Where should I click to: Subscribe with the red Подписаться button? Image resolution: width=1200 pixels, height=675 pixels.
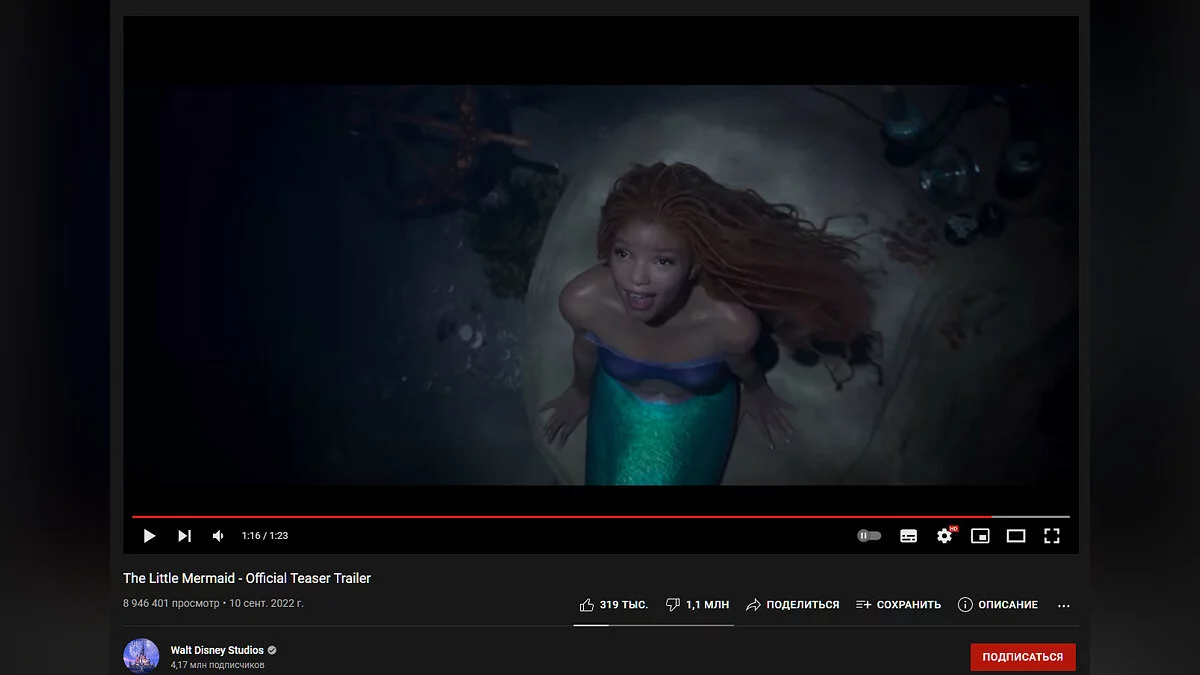coord(1022,657)
